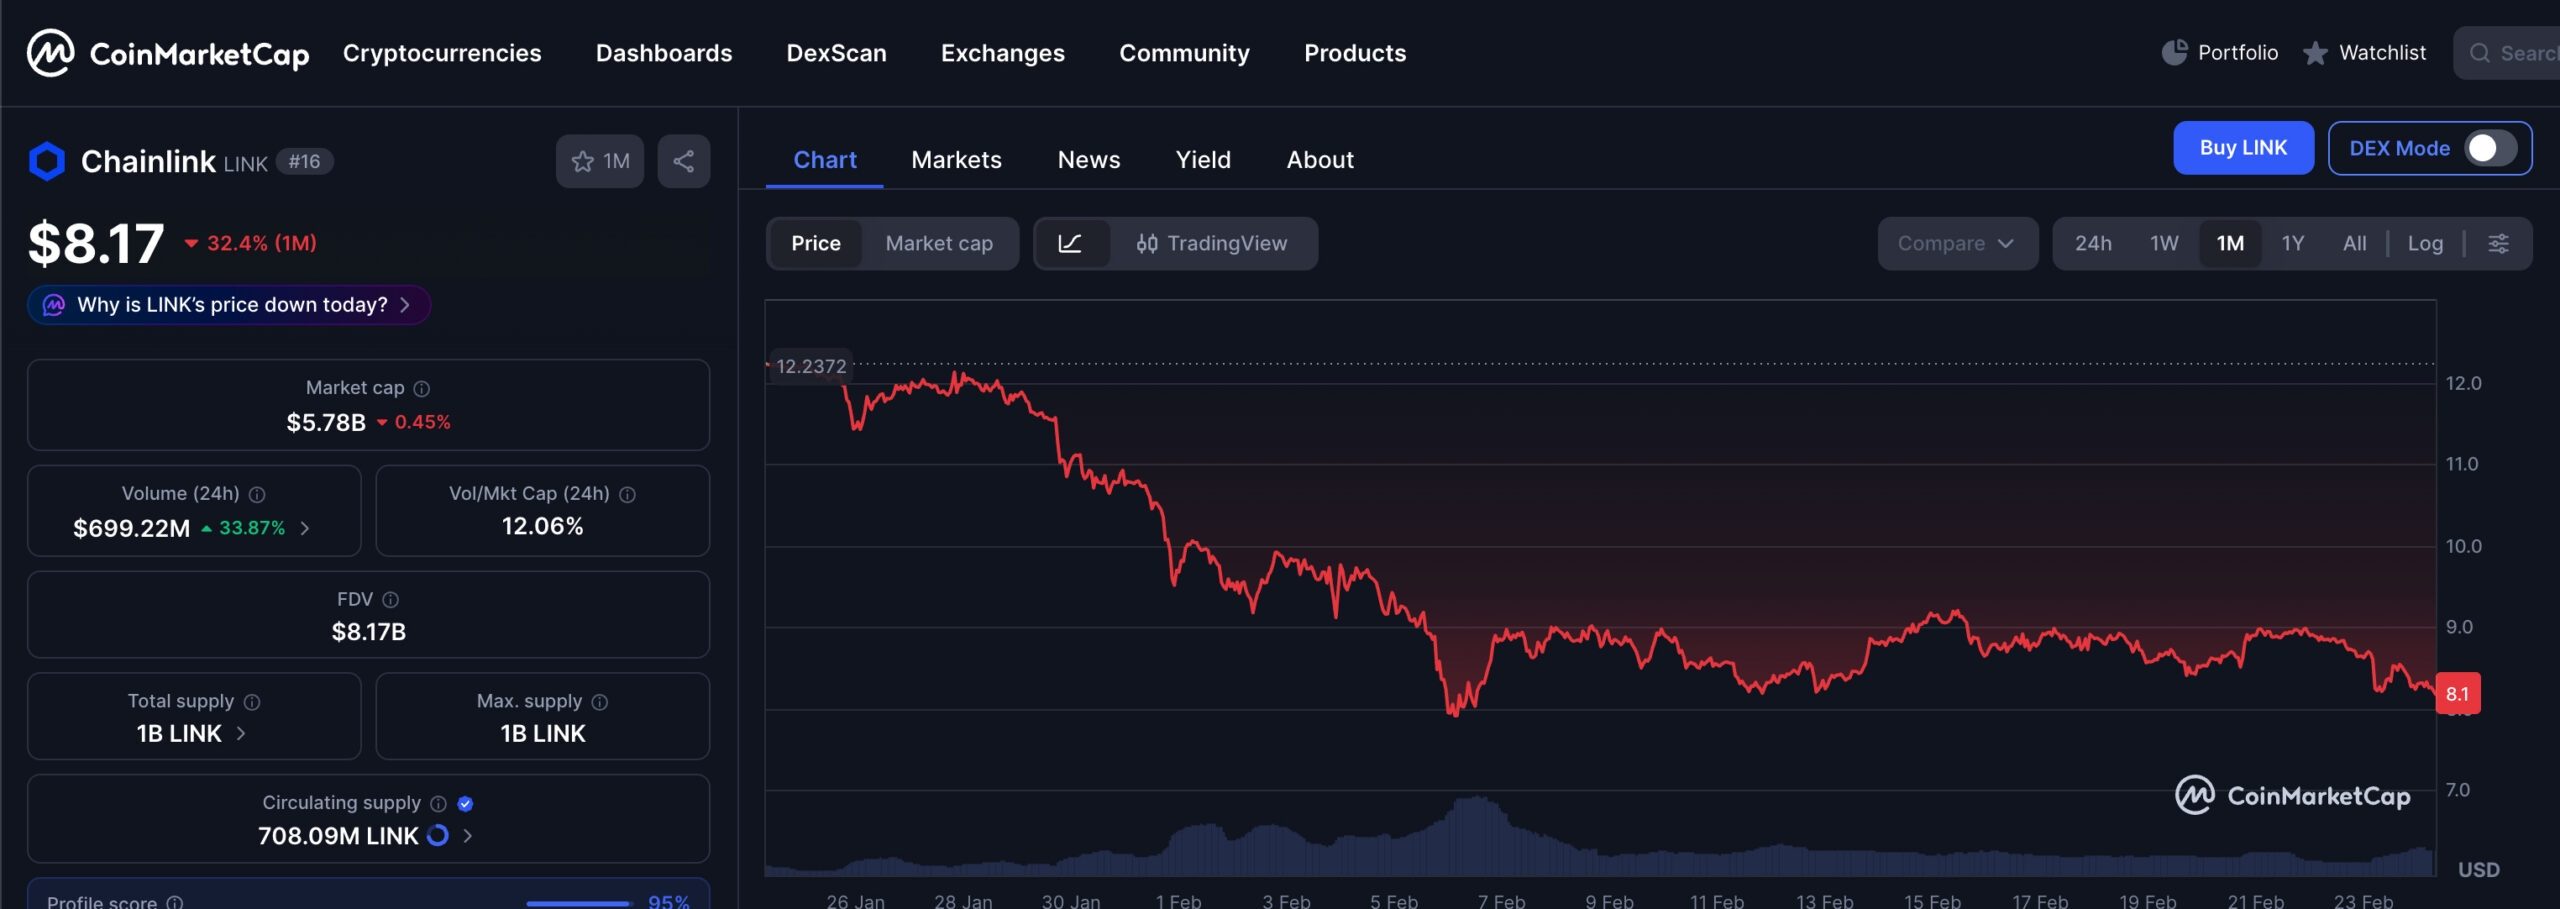
Task: Set chart range to All
Action: pyautogui.click(x=2355, y=243)
